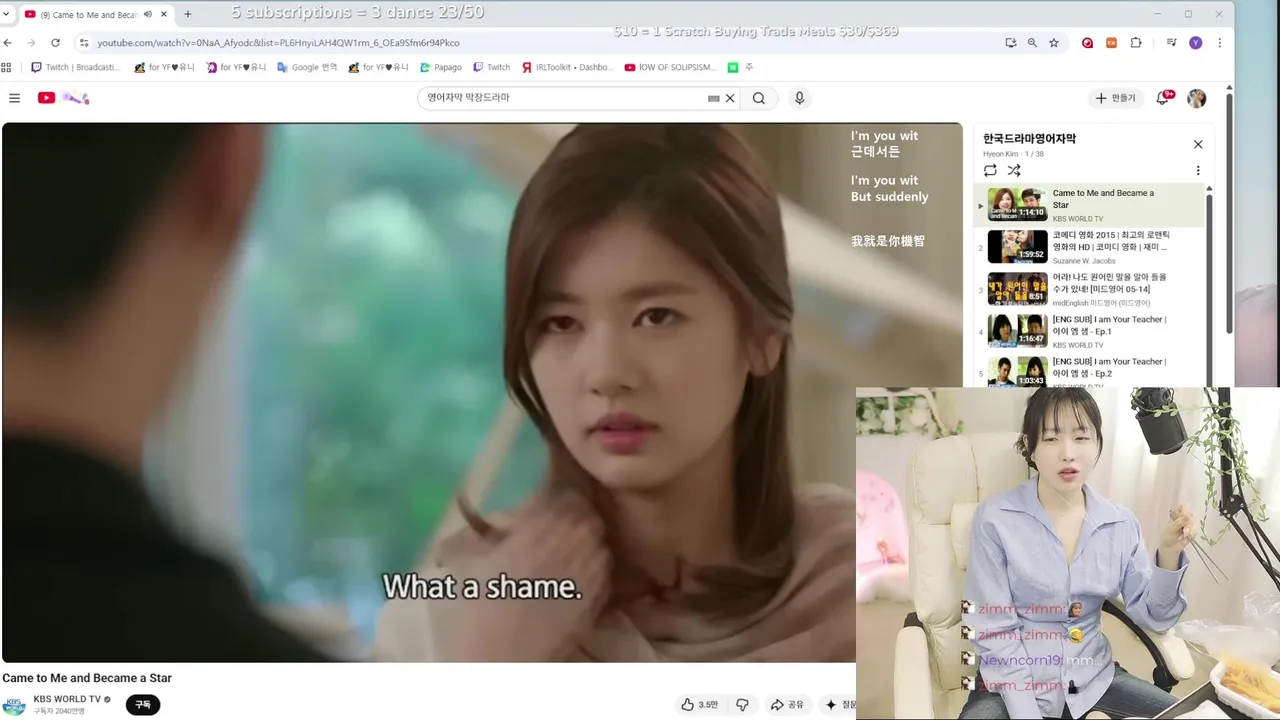Open the YouTube hamburger guide menu
This screenshot has height=720, width=1280.
click(x=14, y=98)
